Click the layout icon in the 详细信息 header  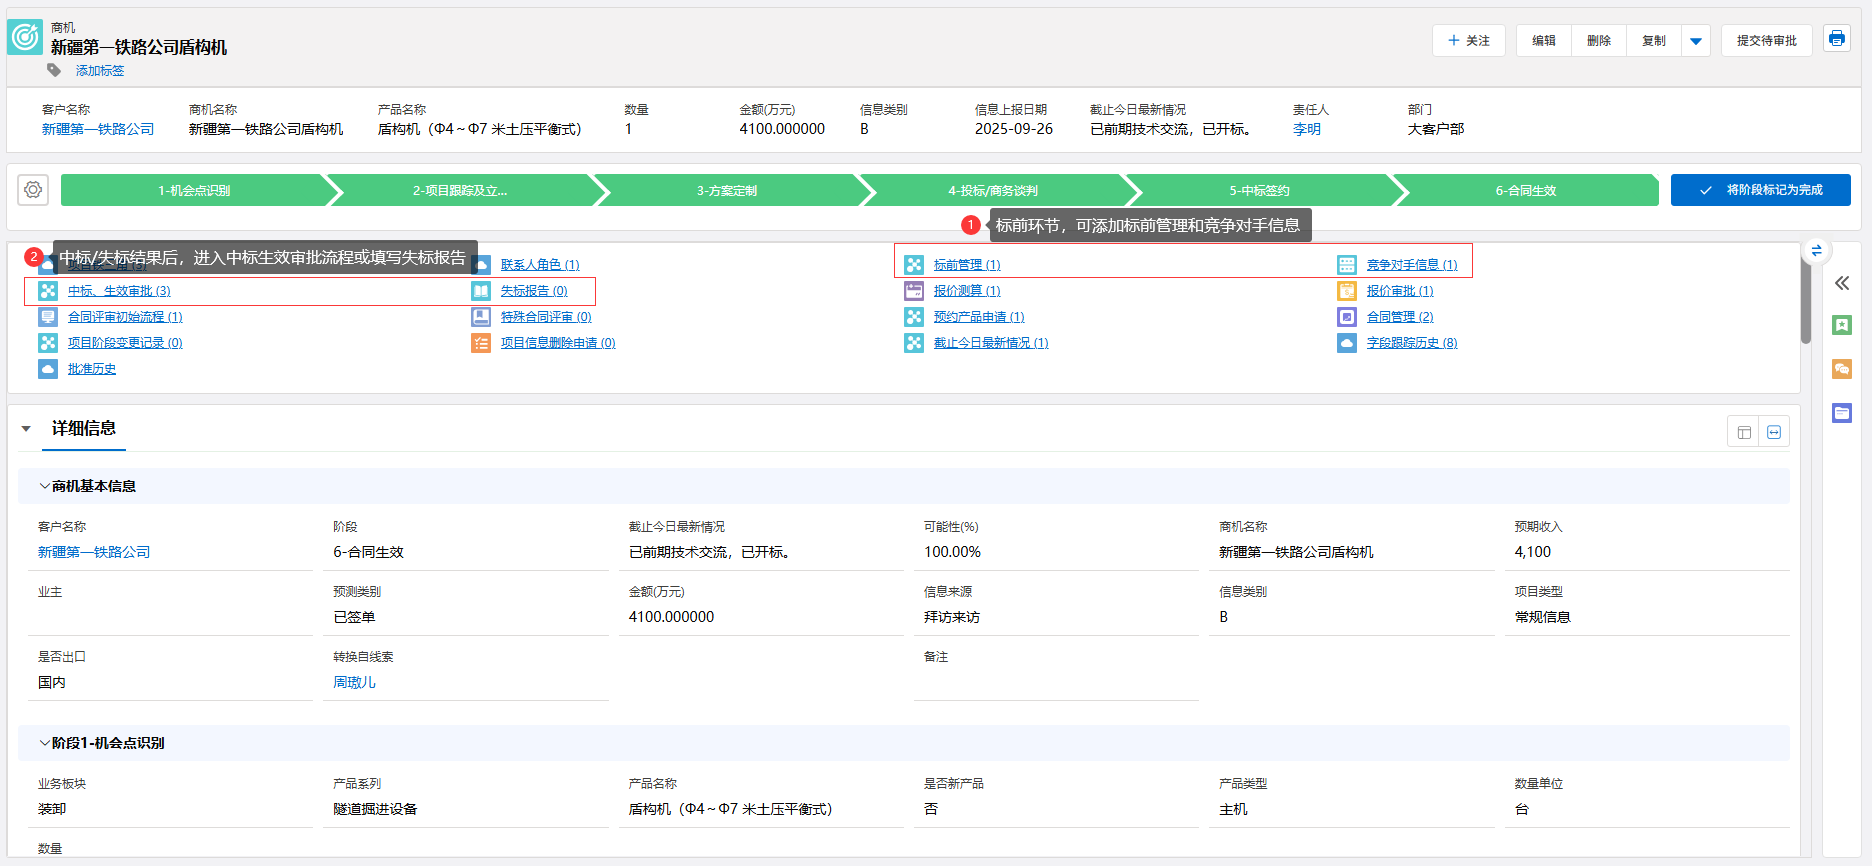(1744, 432)
